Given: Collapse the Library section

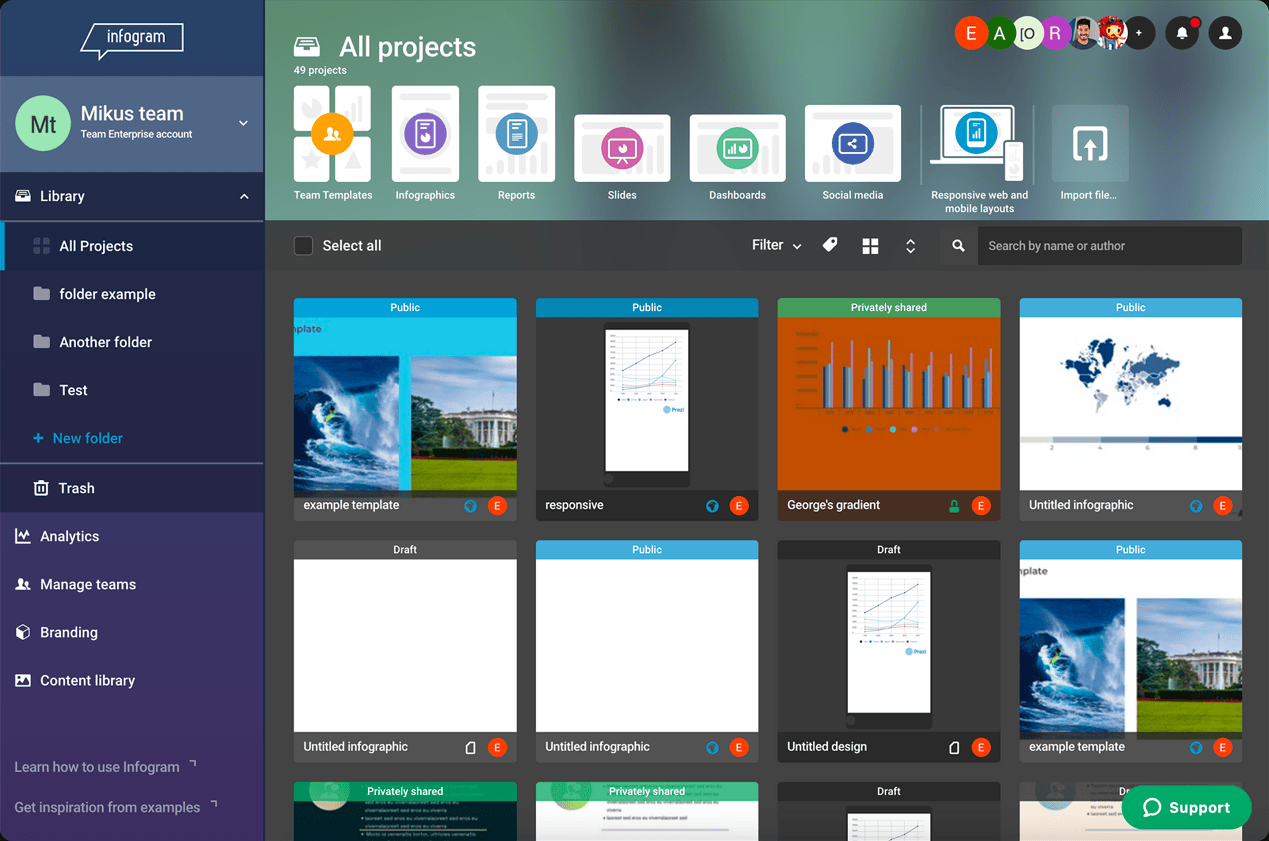Looking at the screenshot, I should 244,197.
